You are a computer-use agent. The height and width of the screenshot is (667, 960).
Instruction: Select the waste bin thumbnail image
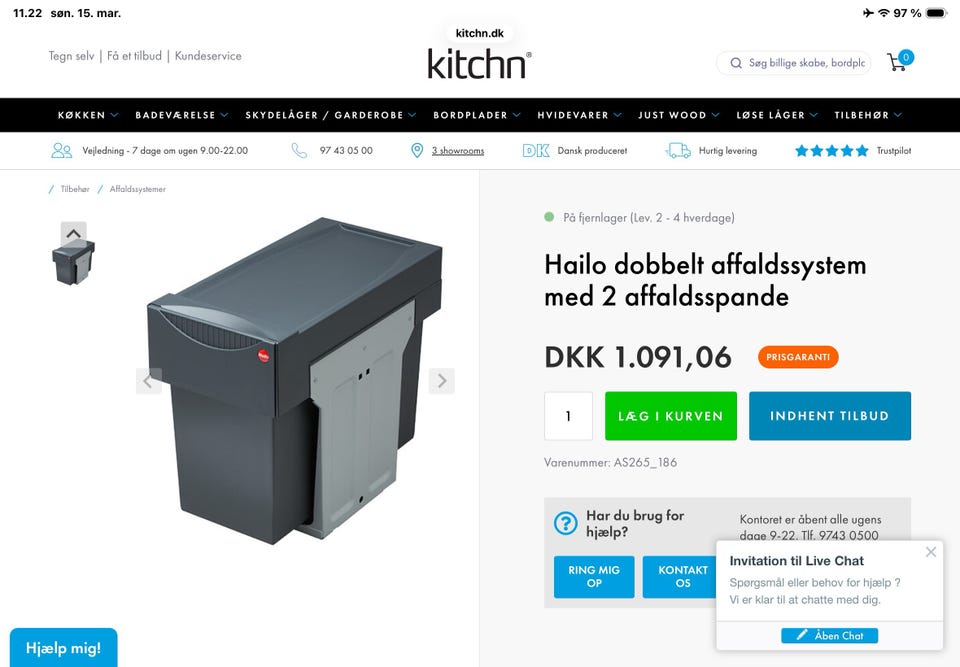point(73,262)
